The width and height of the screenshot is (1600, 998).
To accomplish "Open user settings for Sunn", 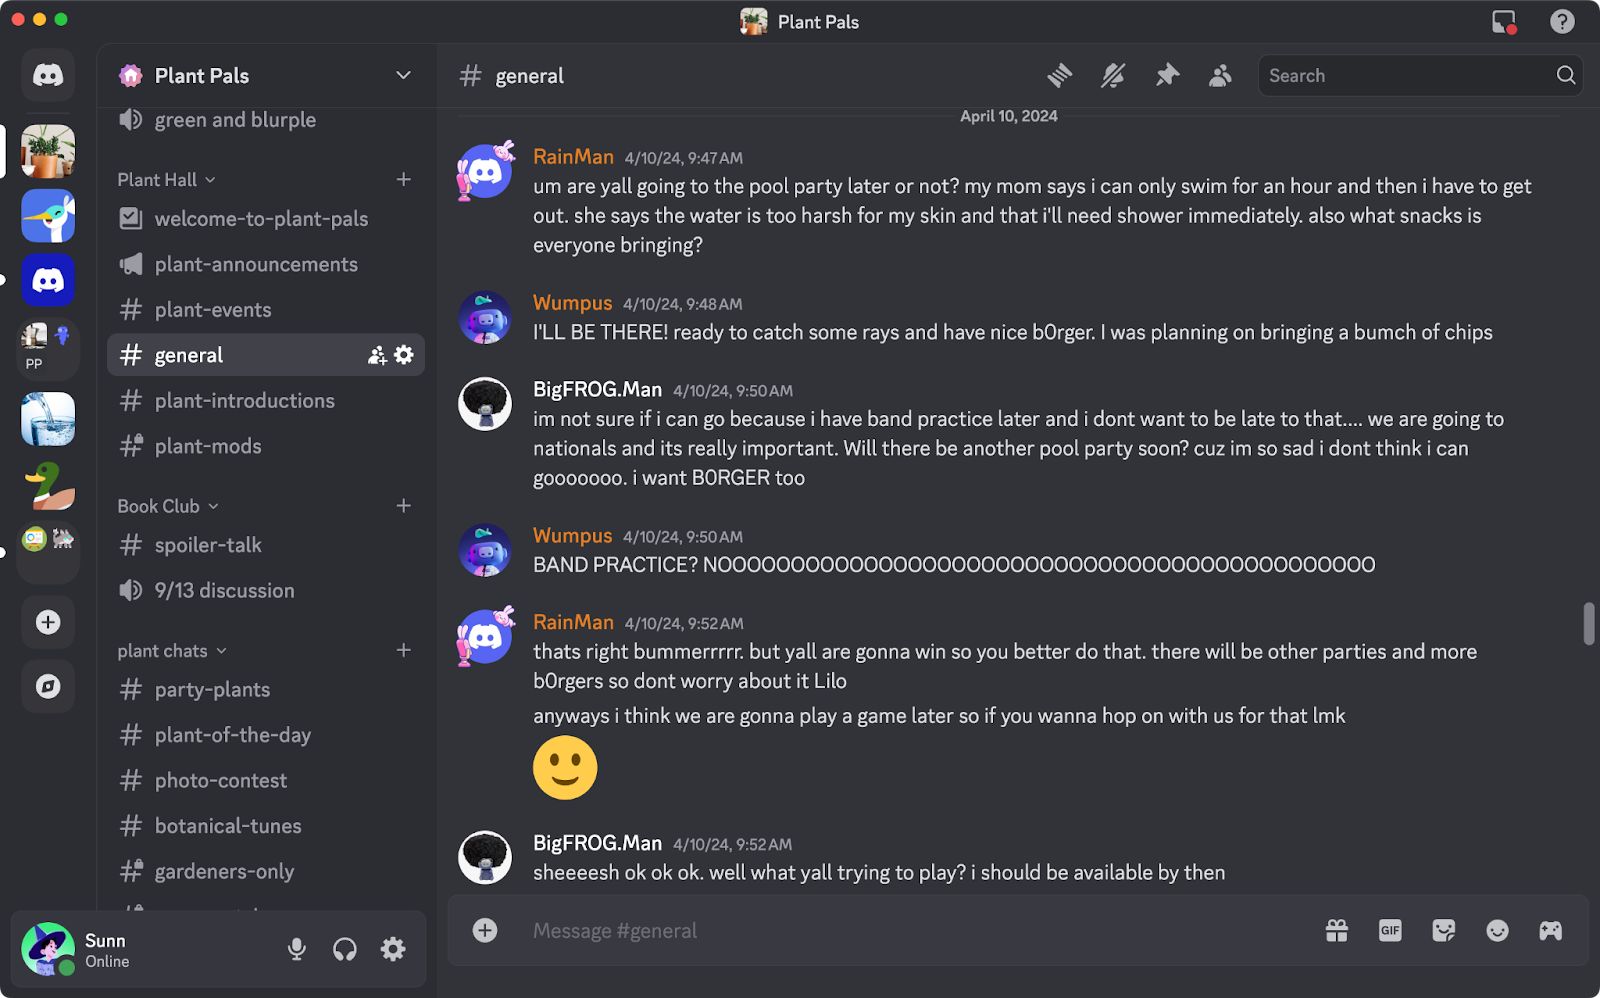I will [x=393, y=948].
